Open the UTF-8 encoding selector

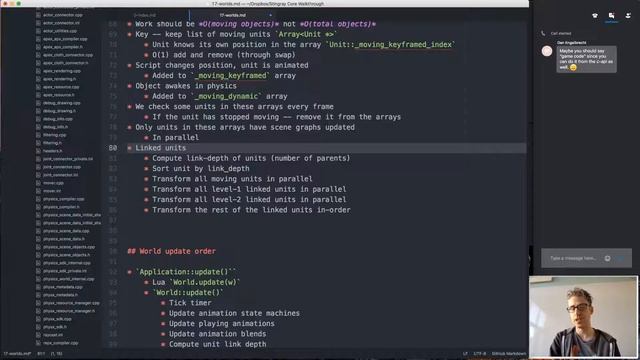[480, 354]
